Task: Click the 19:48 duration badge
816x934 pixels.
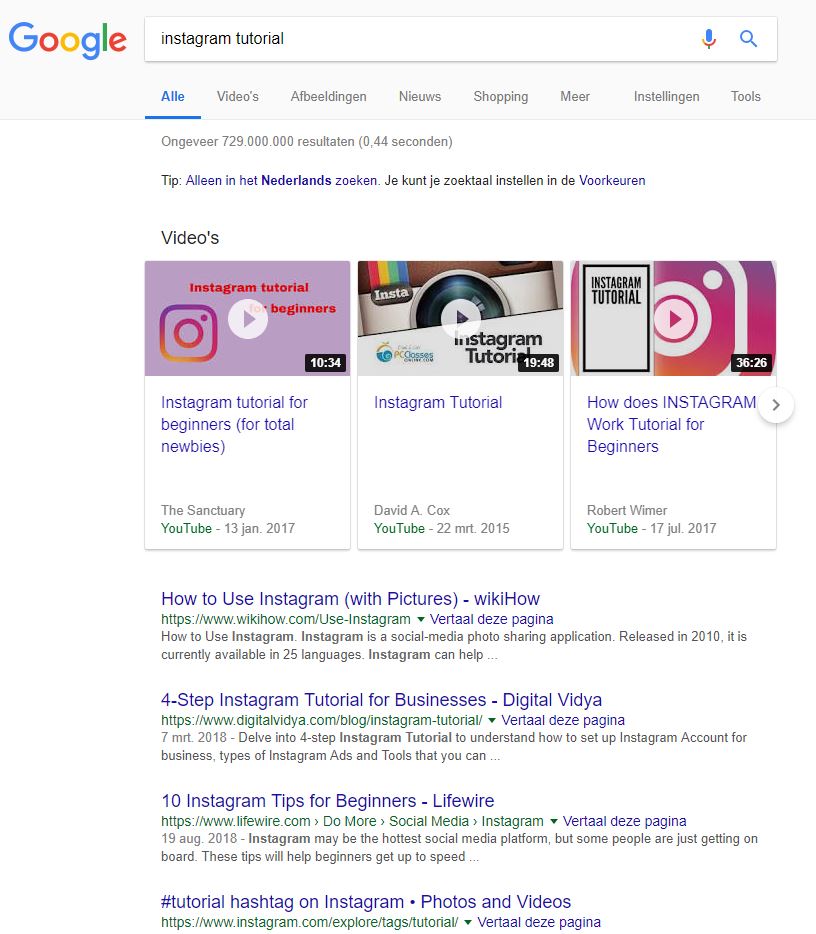Action: click(x=538, y=363)
